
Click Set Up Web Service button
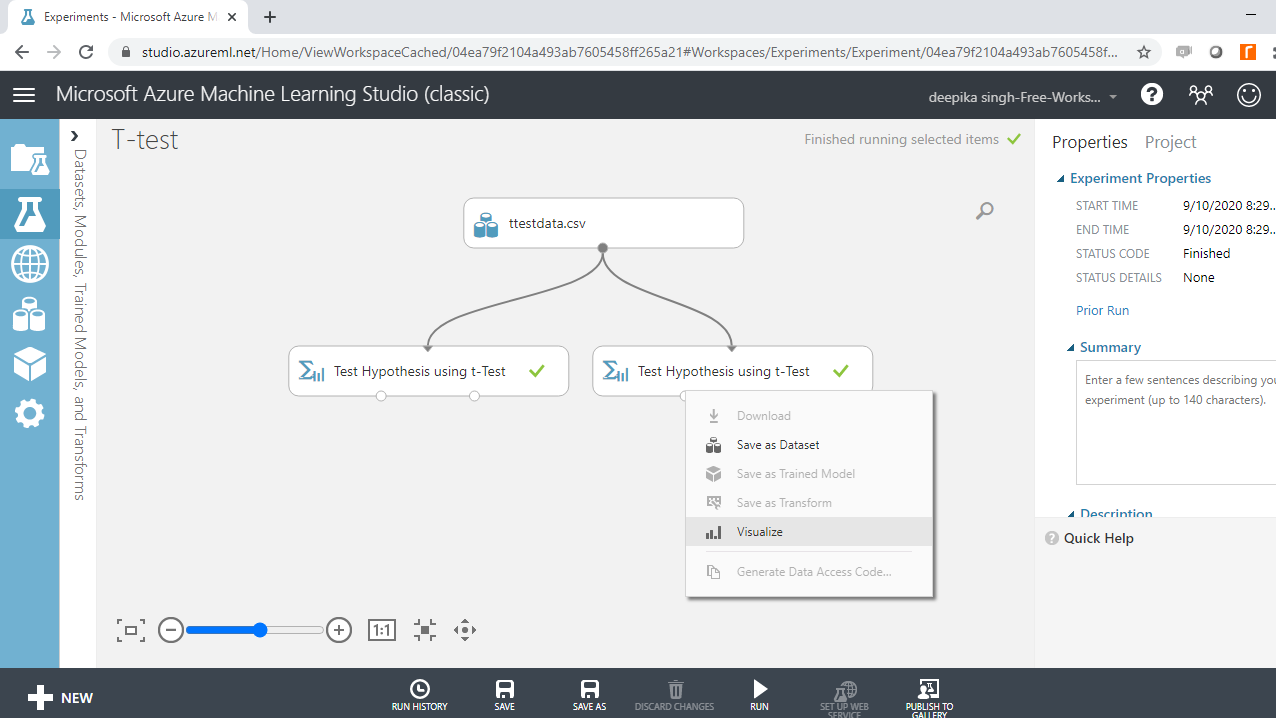845,697
